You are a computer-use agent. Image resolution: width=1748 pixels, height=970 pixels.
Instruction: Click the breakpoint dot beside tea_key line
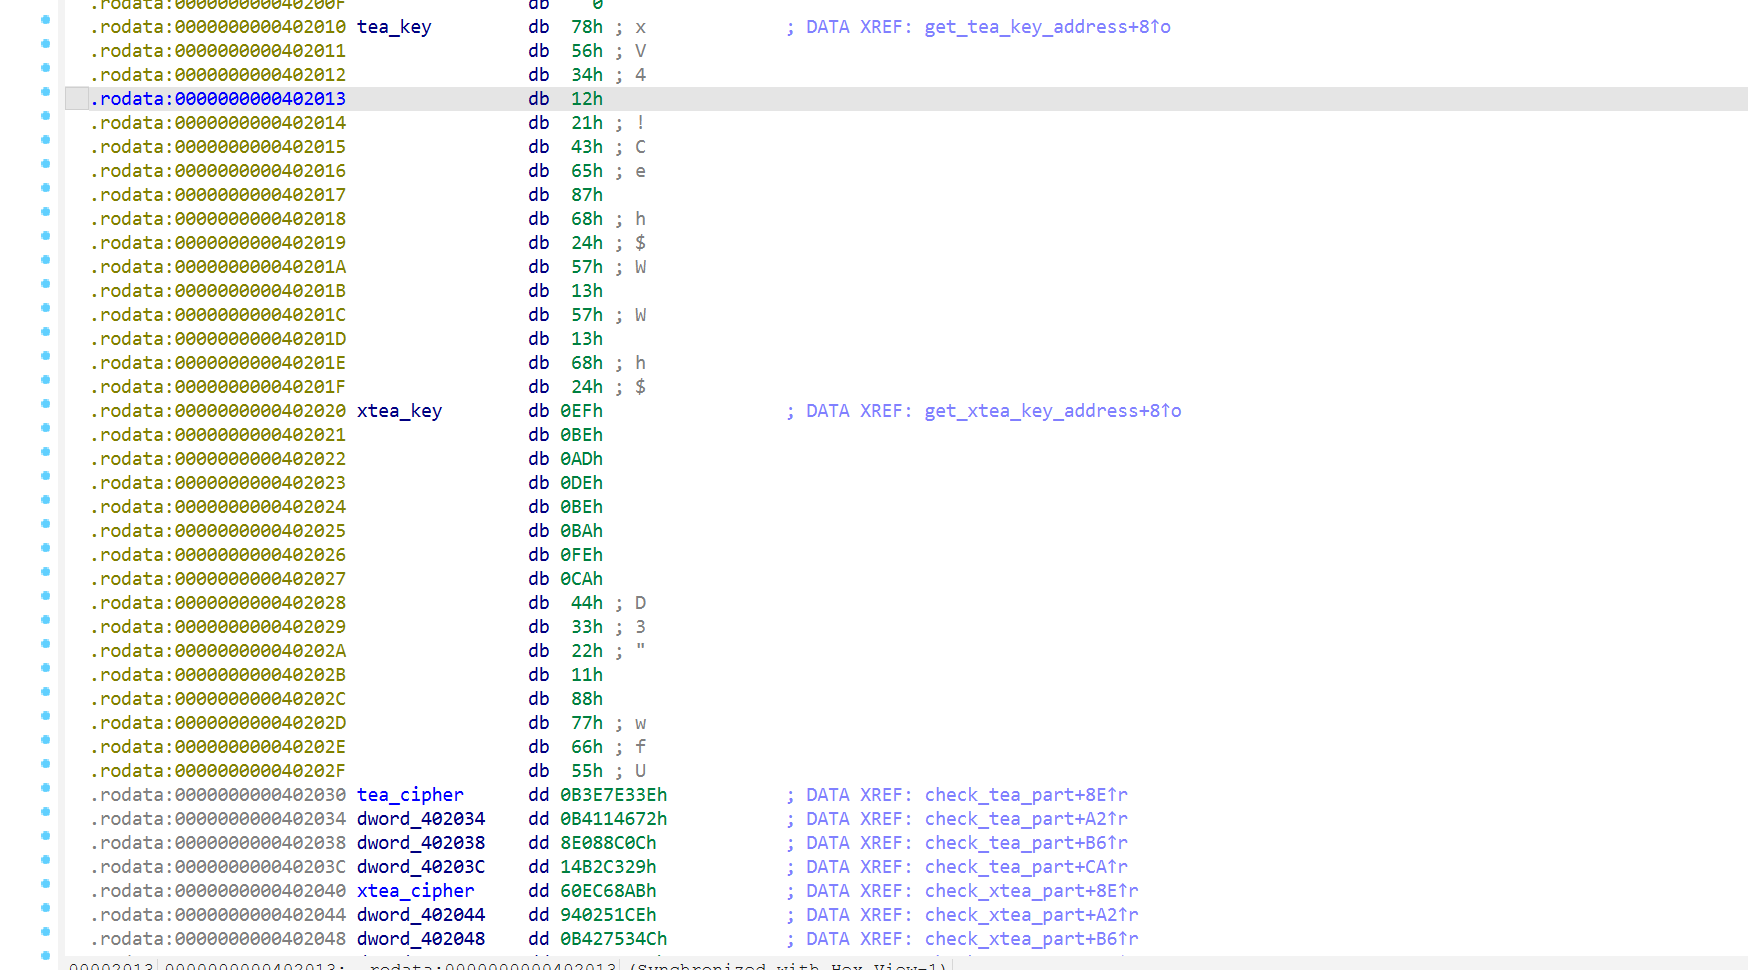pos(45,19)
